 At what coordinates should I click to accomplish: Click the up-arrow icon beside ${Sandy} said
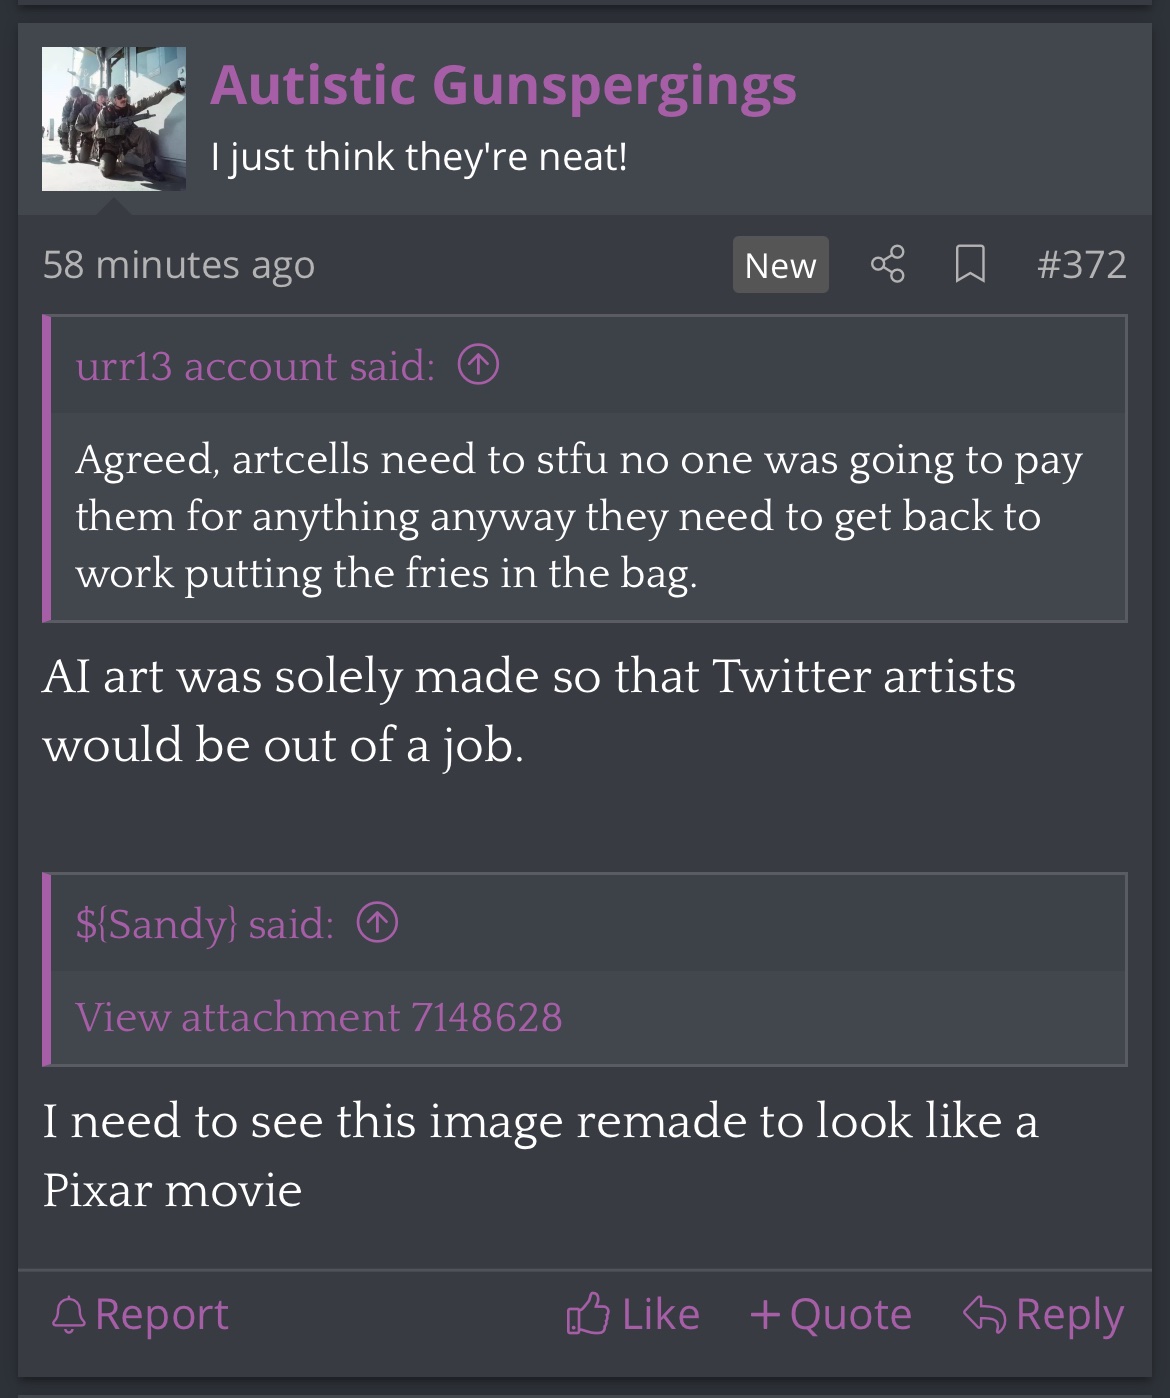point(377,923)
